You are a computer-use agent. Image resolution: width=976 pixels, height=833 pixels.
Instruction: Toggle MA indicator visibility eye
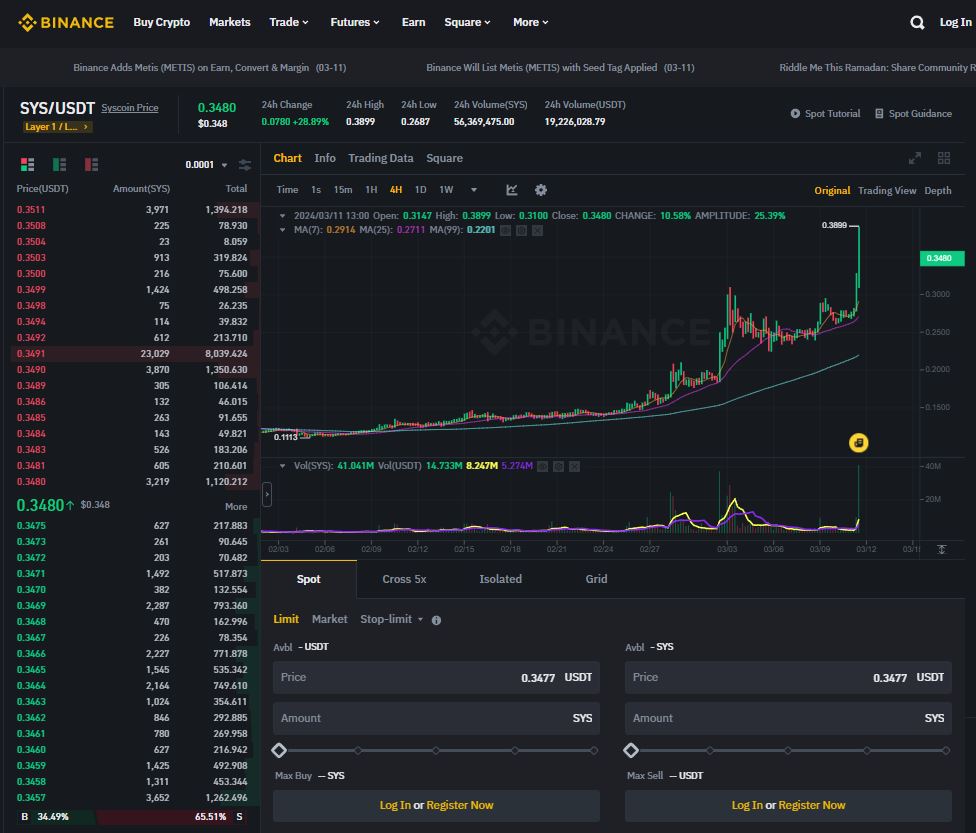(x=505, y=230)
